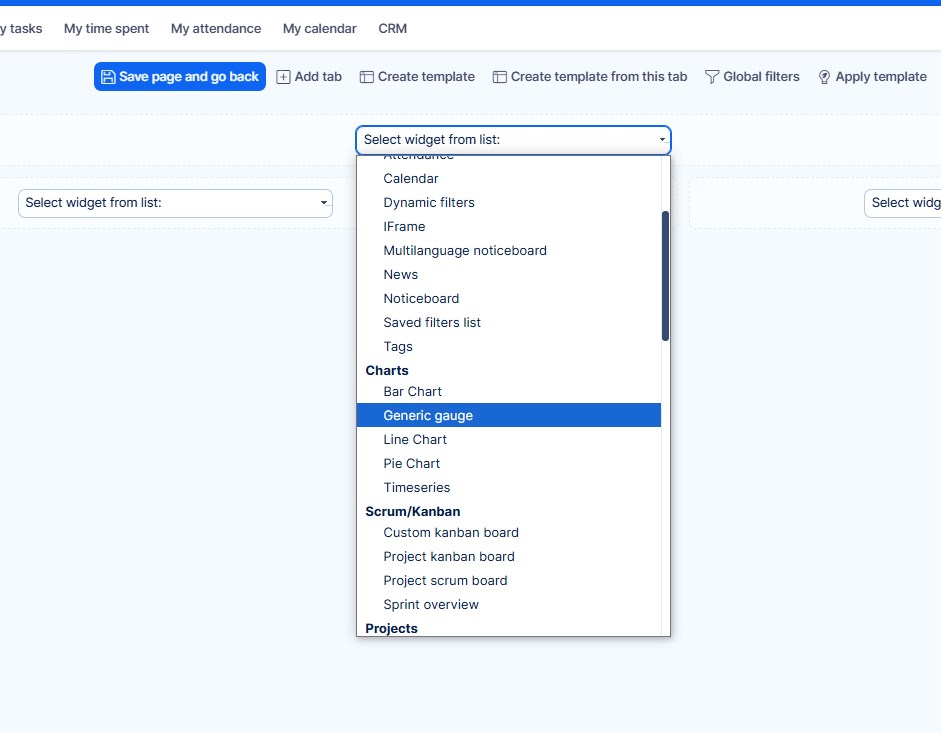
Task: Select the Bar Chart widget option
Action: (412, 391)
